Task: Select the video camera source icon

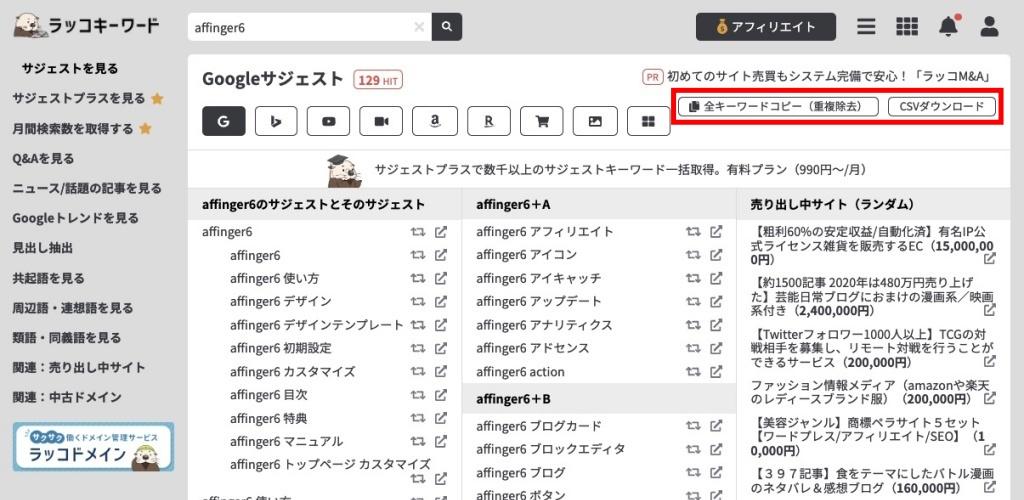Action: click(381, 121)
